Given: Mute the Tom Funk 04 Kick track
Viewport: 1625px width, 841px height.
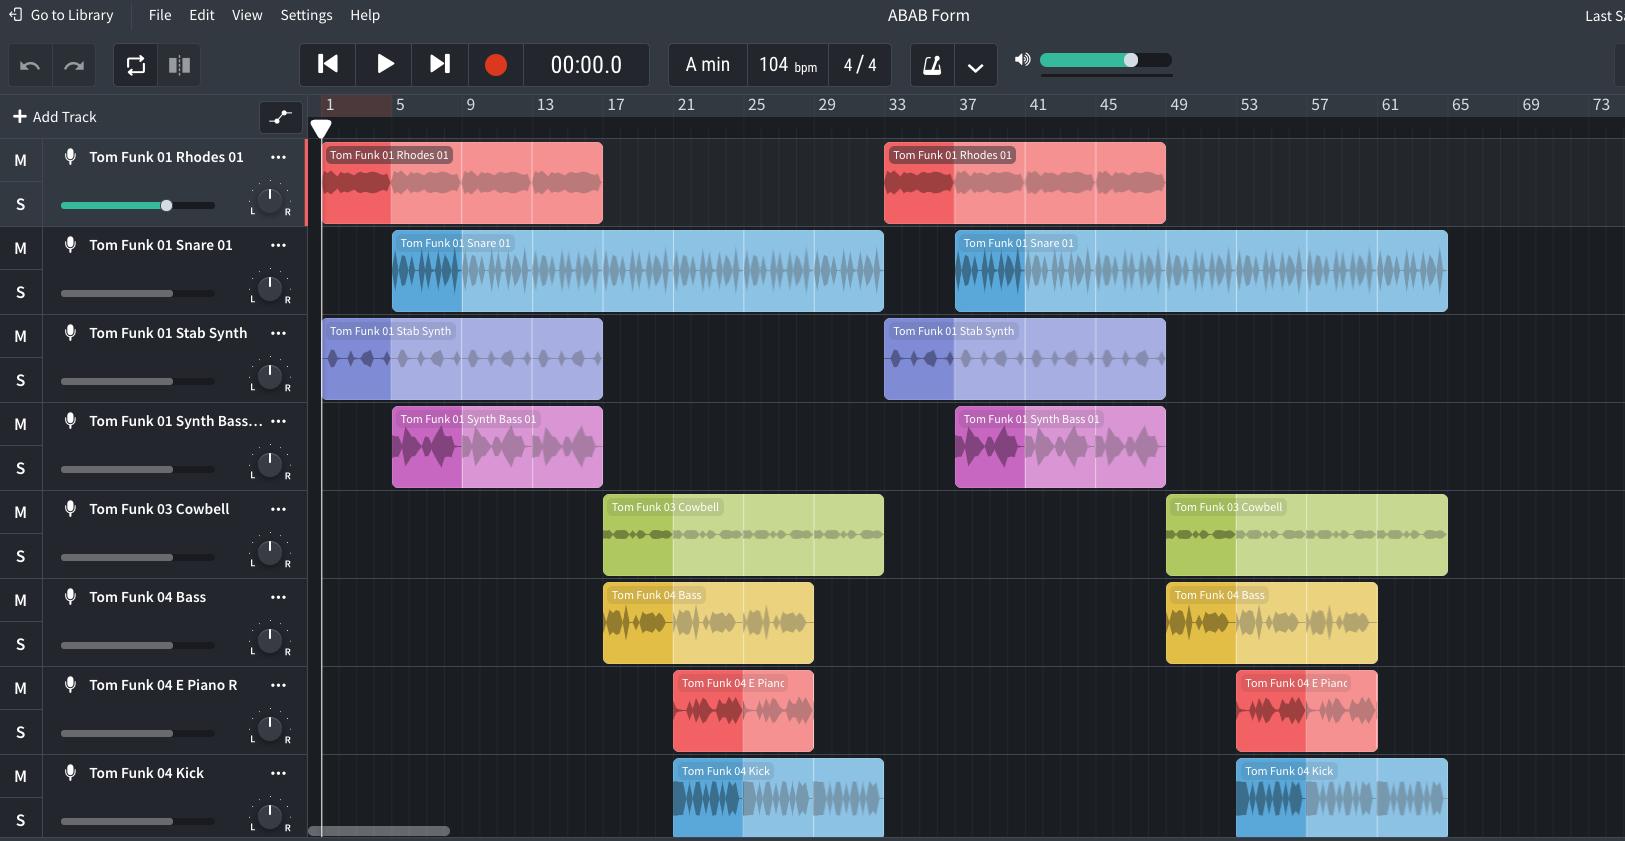Looking at the screenshot, I should tap(20, 776).
